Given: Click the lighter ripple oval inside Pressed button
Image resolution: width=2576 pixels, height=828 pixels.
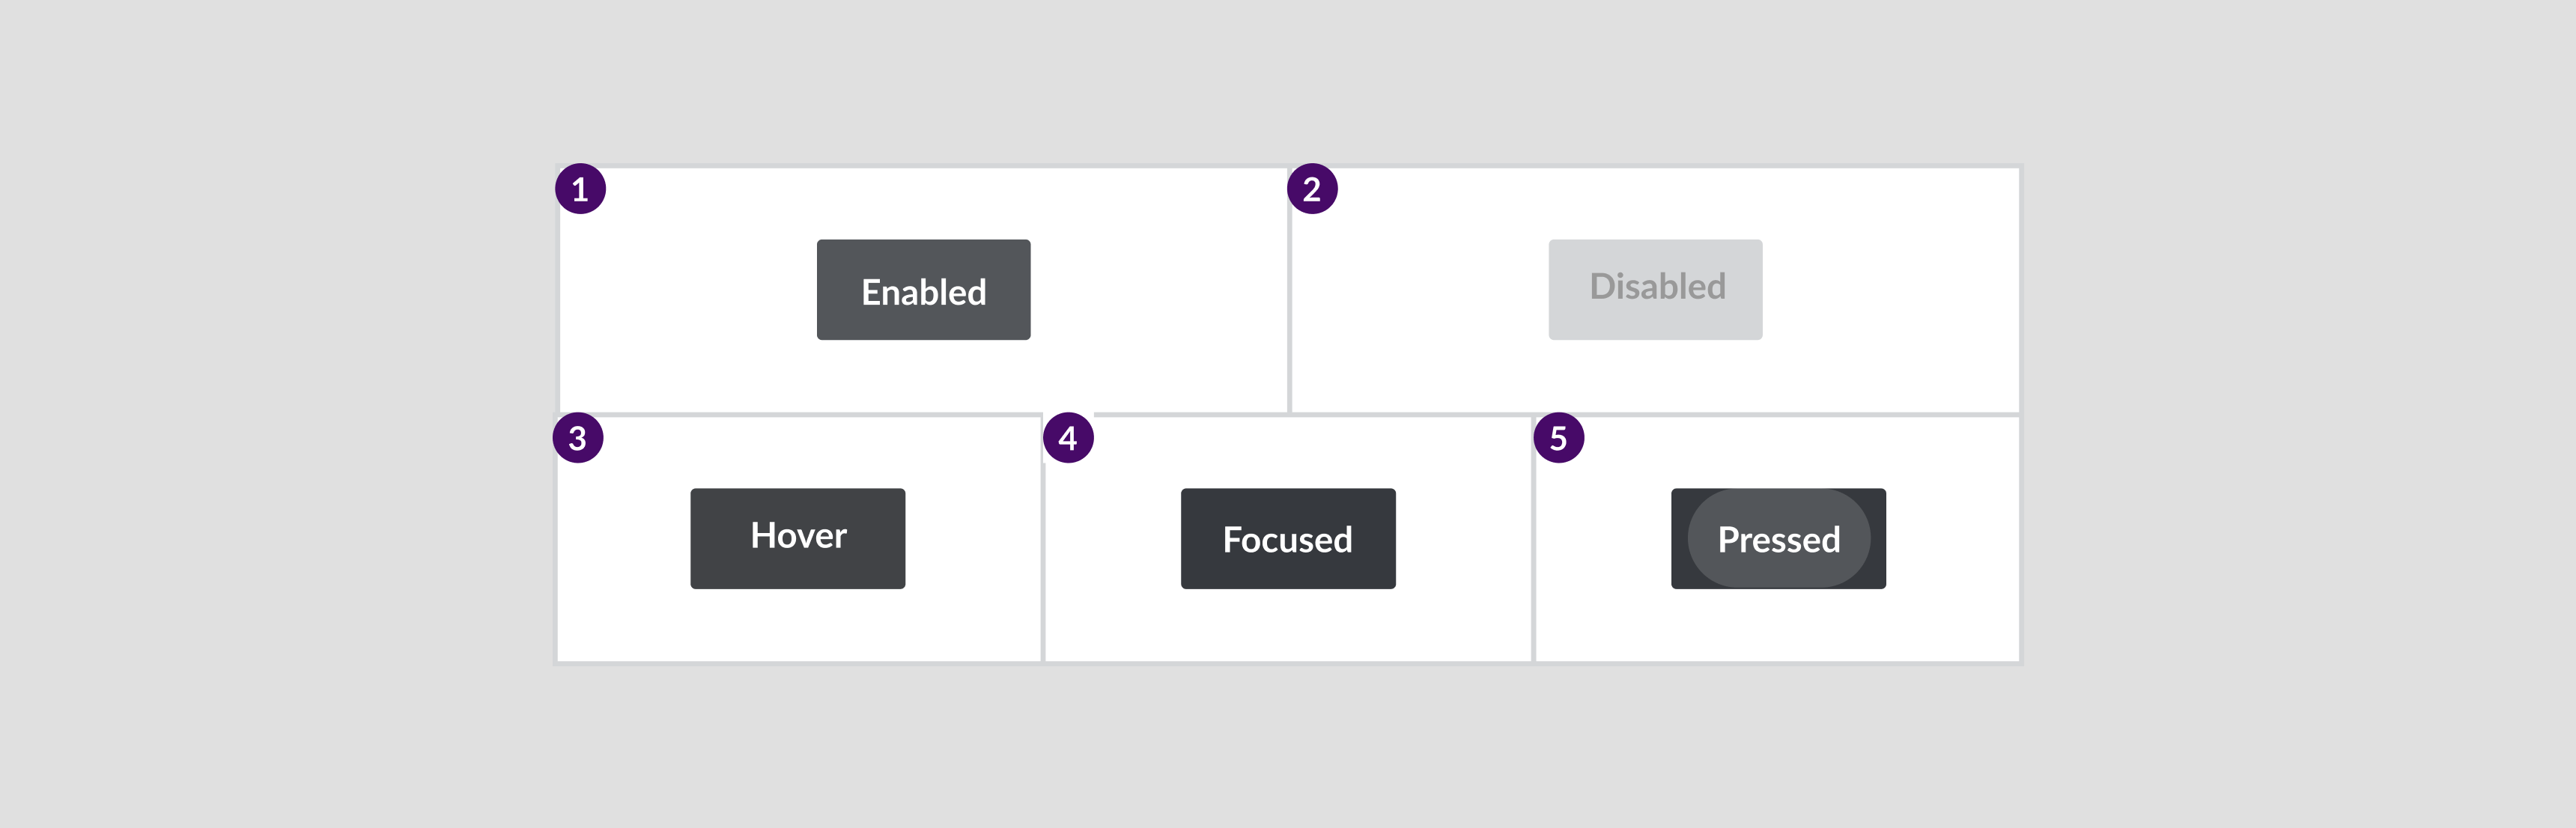Looking at the screenshot, I should [x=1778, y=539].
